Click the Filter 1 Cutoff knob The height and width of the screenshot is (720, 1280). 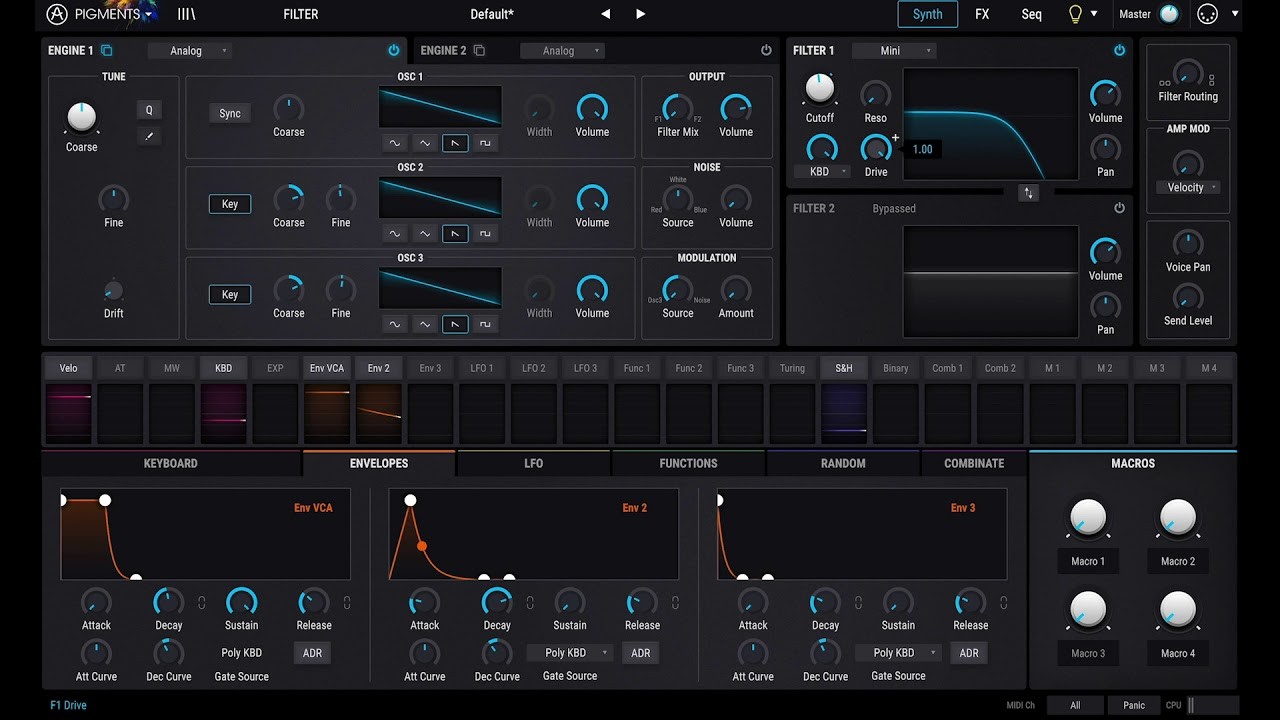pyautogui.click(x=820, y=89)
